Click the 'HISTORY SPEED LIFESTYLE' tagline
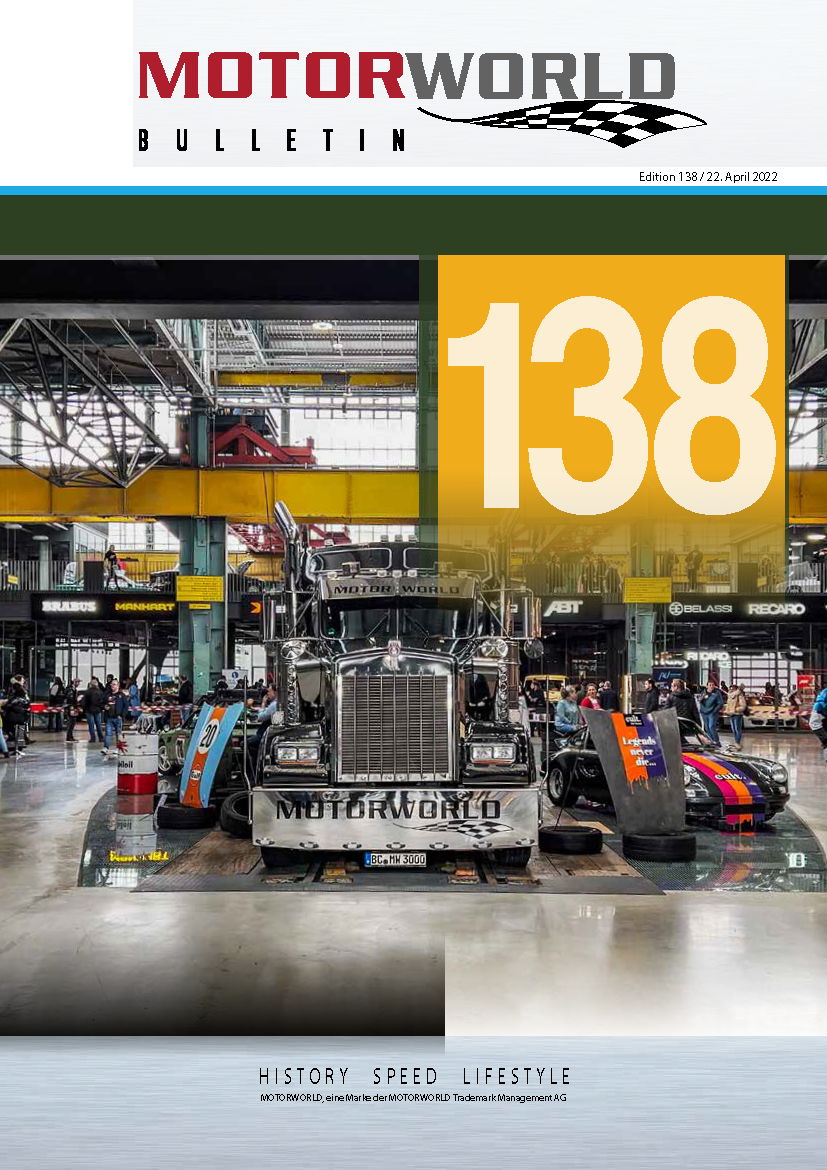This screenshot has width=827, height=1170. point(414,1076)
